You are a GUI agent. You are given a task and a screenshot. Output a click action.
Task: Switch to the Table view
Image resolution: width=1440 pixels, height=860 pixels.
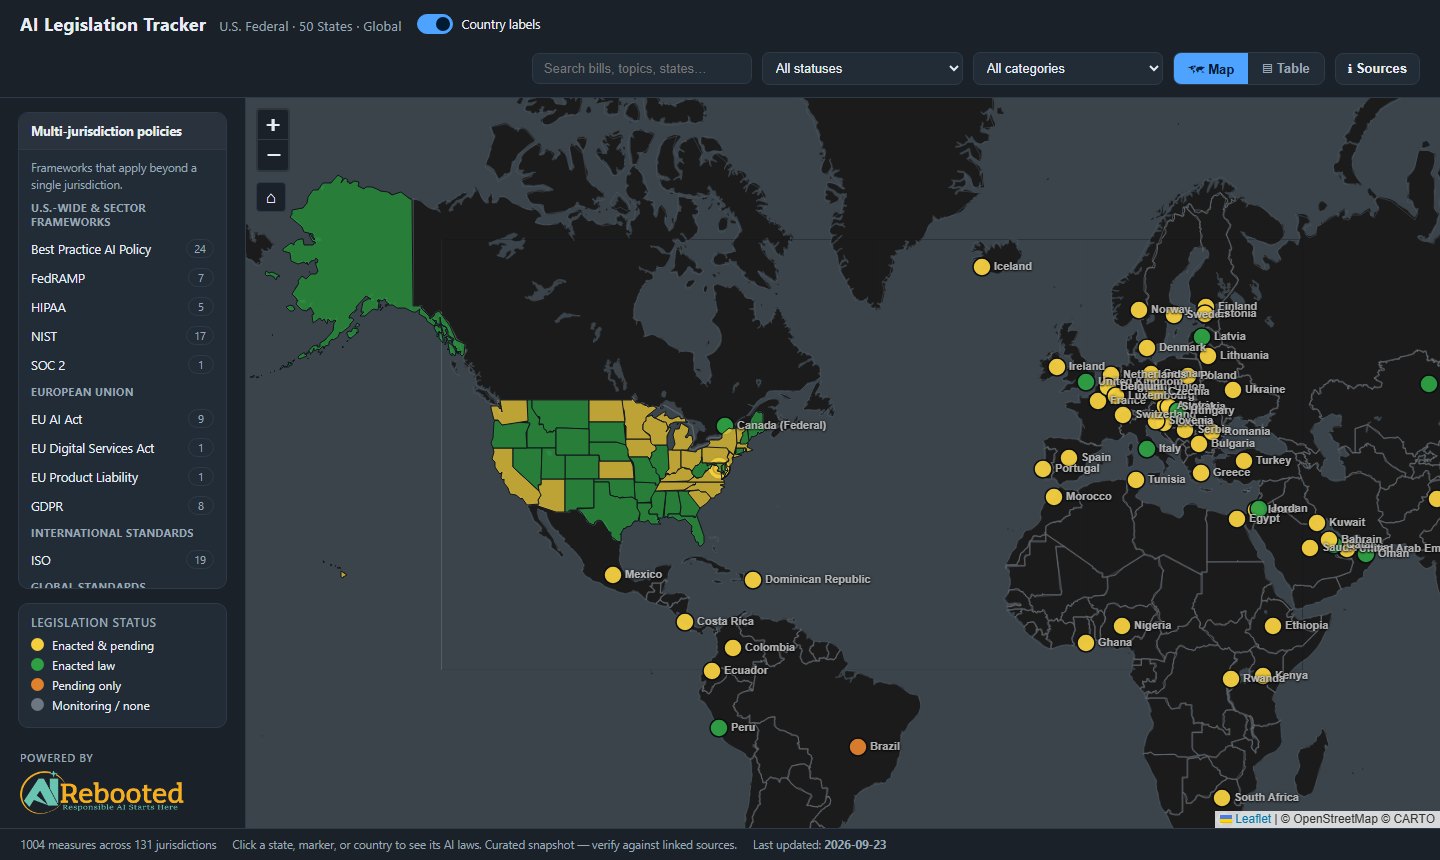click(x=1286, y=69)
